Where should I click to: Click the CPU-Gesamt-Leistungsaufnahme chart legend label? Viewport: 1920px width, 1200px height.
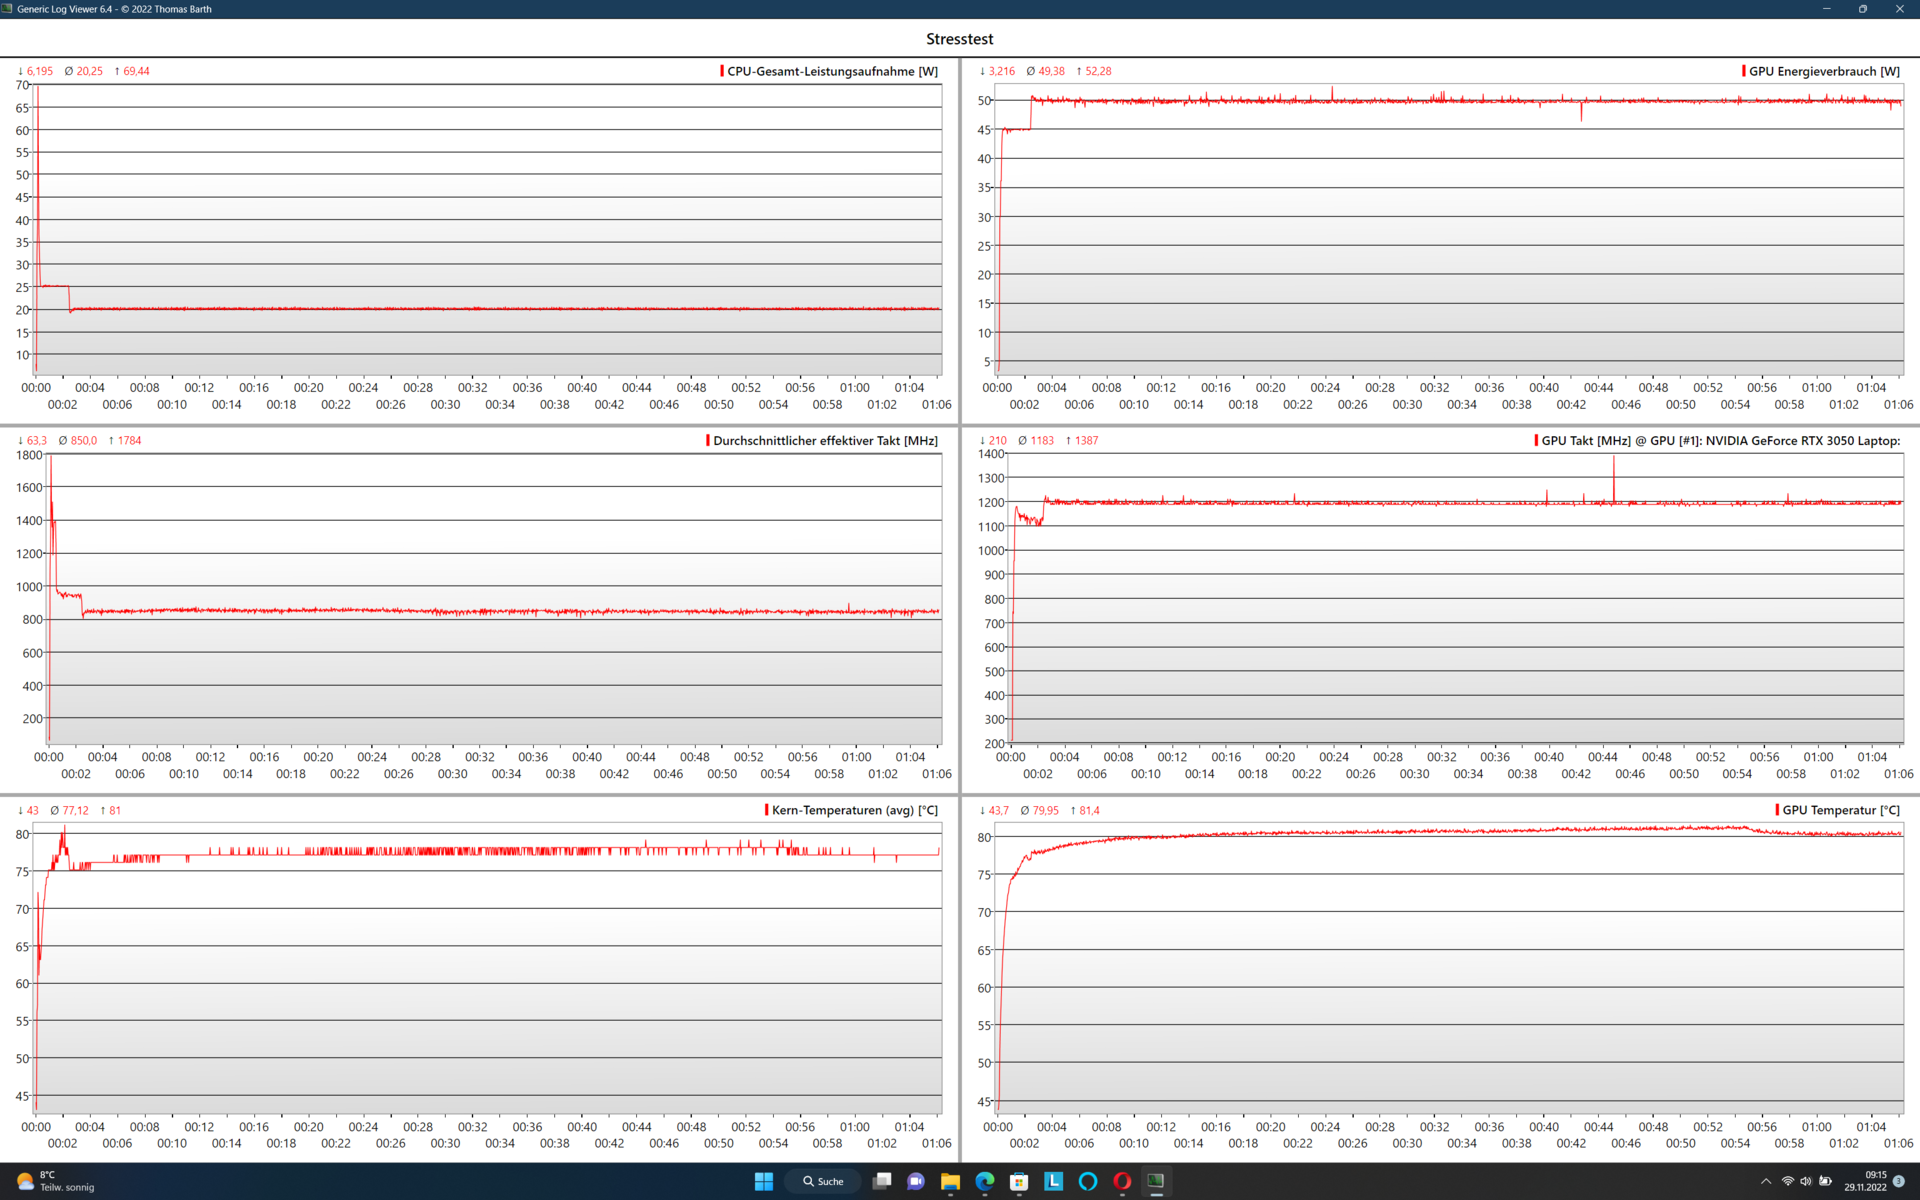coord(831,71)
